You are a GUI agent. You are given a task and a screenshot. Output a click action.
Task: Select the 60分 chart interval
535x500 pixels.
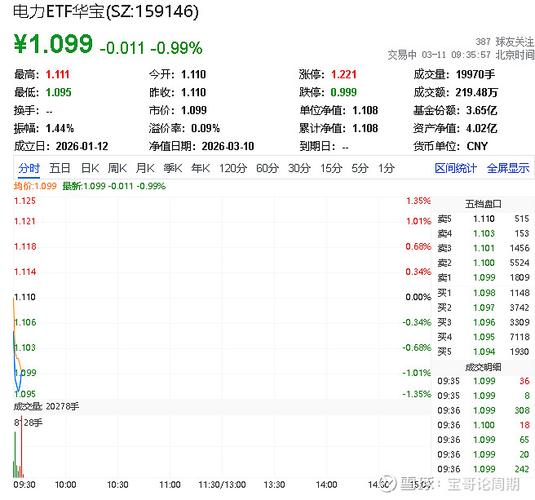[267, 168]
